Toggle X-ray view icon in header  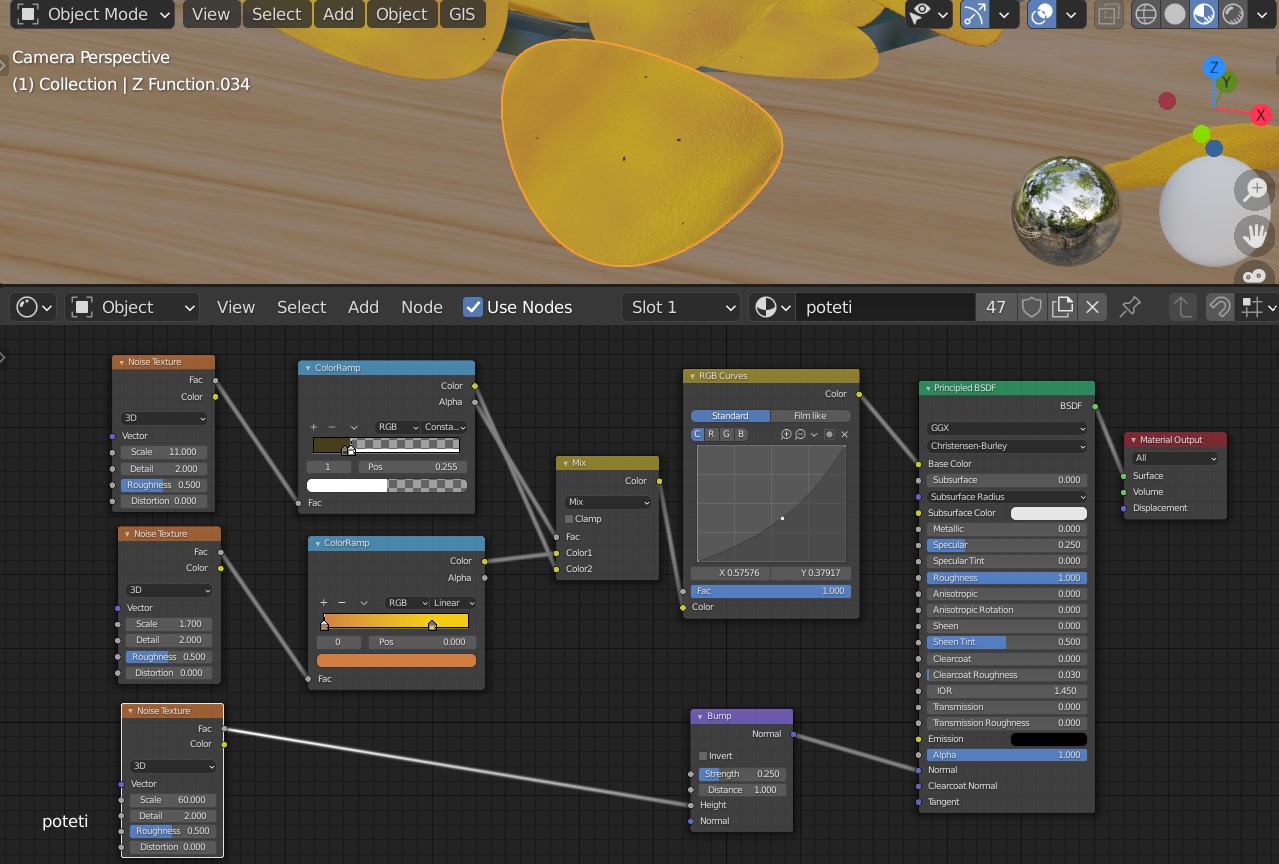click(1107, 14)
